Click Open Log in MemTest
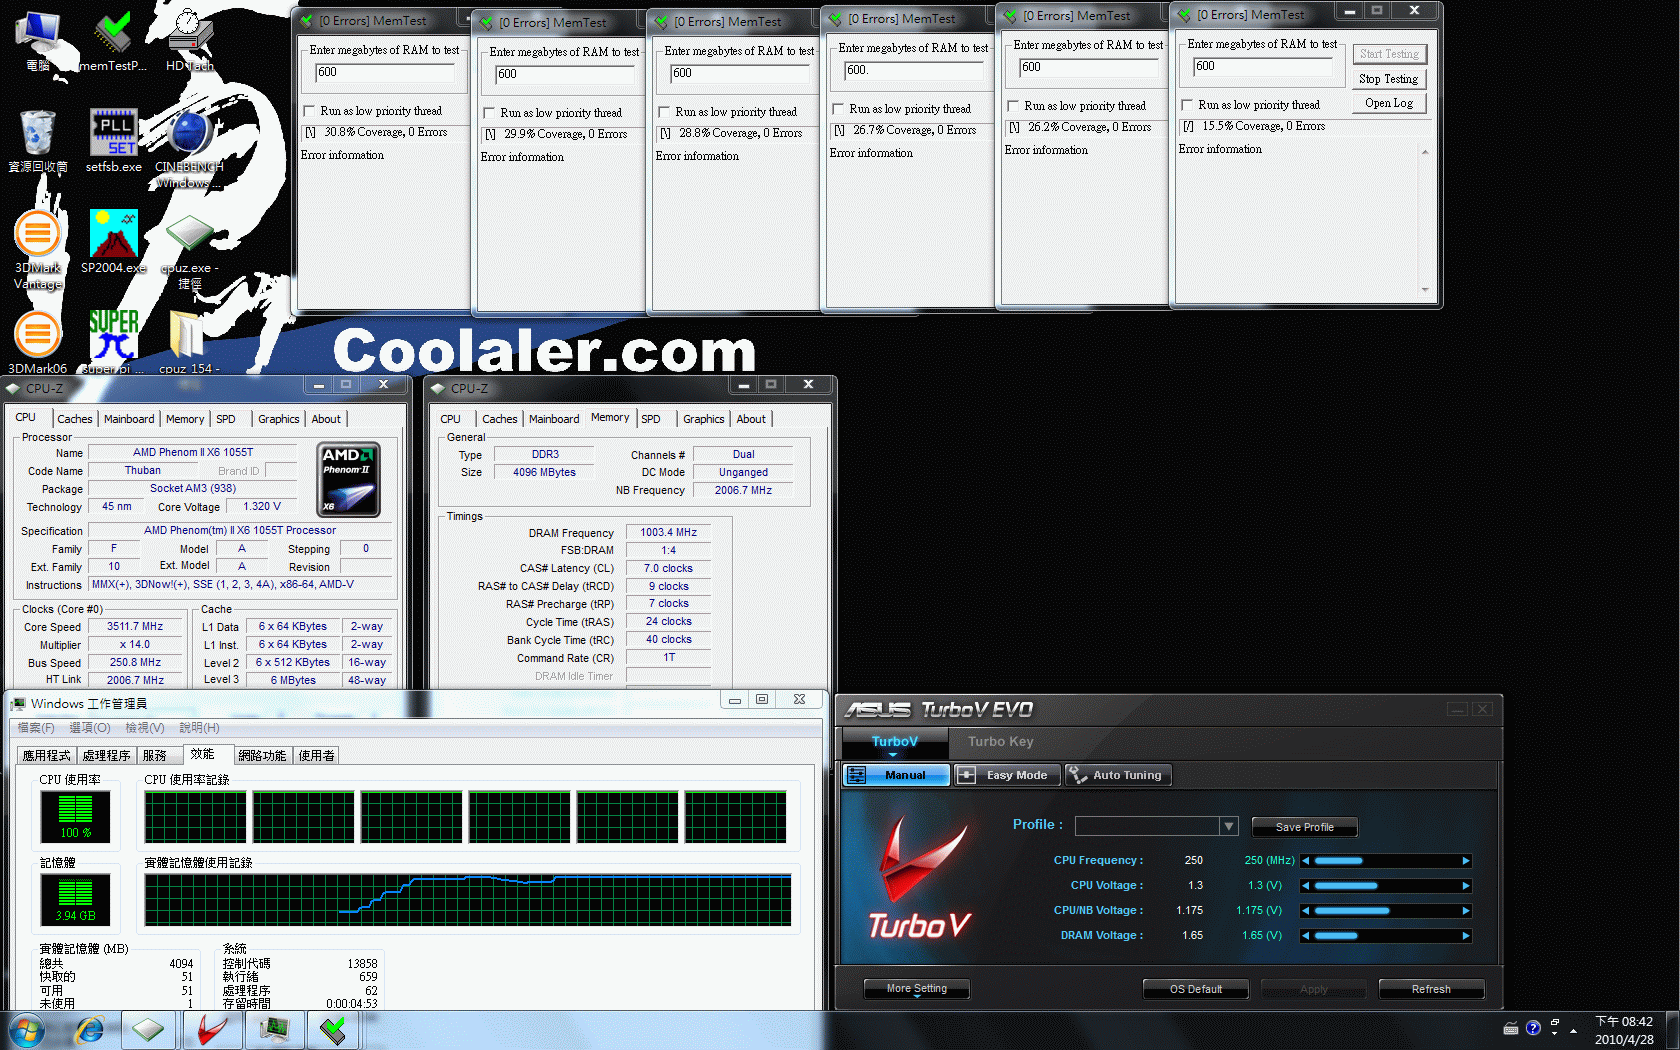Image resolution: width=1680 pixels, height=1050 pixels. tap(1389, 104)
